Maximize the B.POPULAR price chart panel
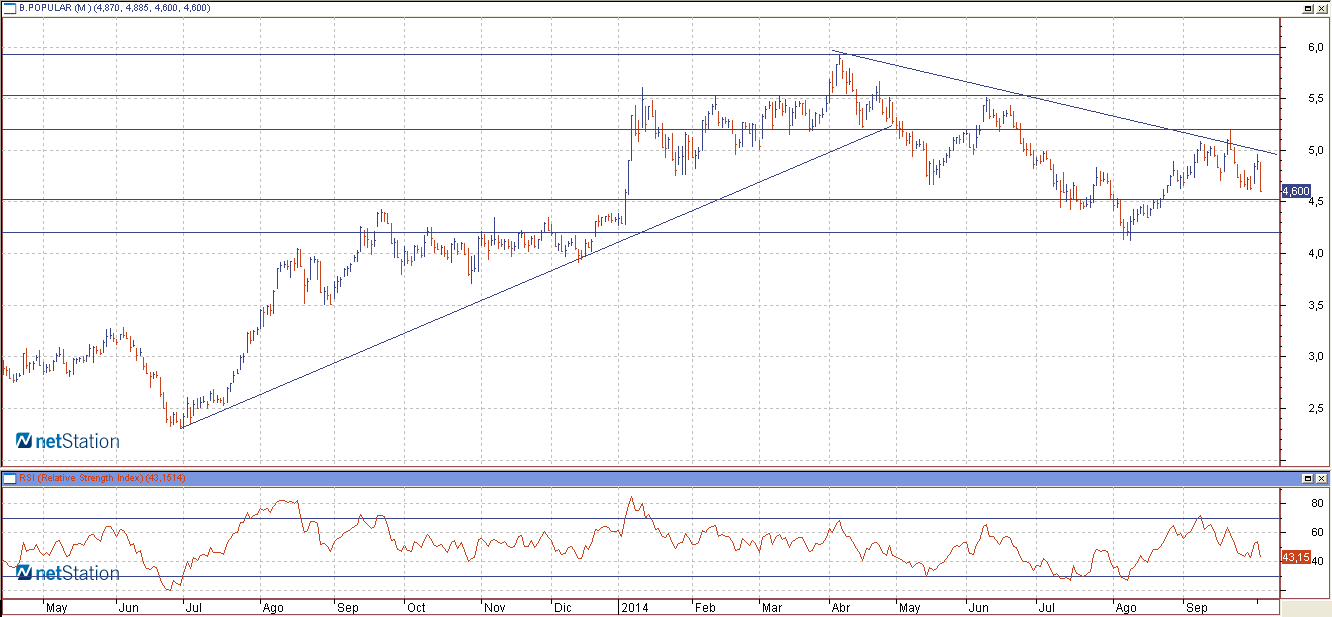The width and height of the screenshot is (1332, 617). click(x=1307, y=8)
